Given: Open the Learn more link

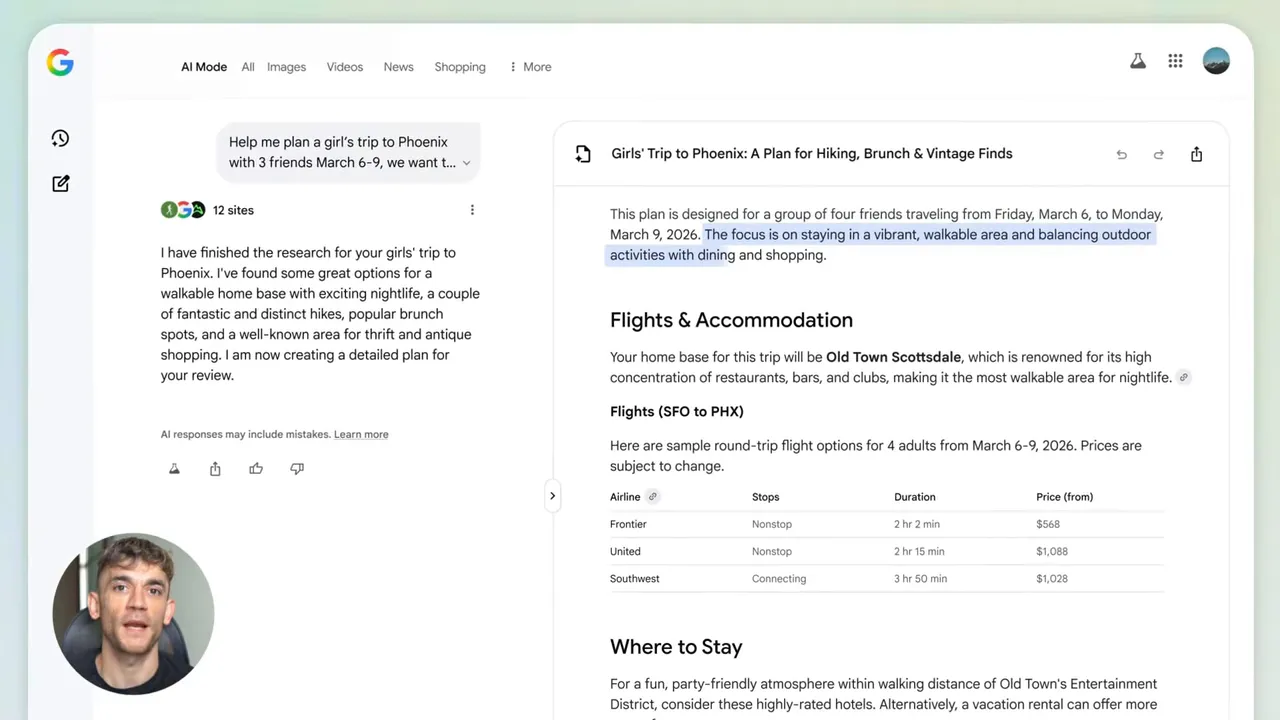Looking at the screenshot, I should [361, 434].
